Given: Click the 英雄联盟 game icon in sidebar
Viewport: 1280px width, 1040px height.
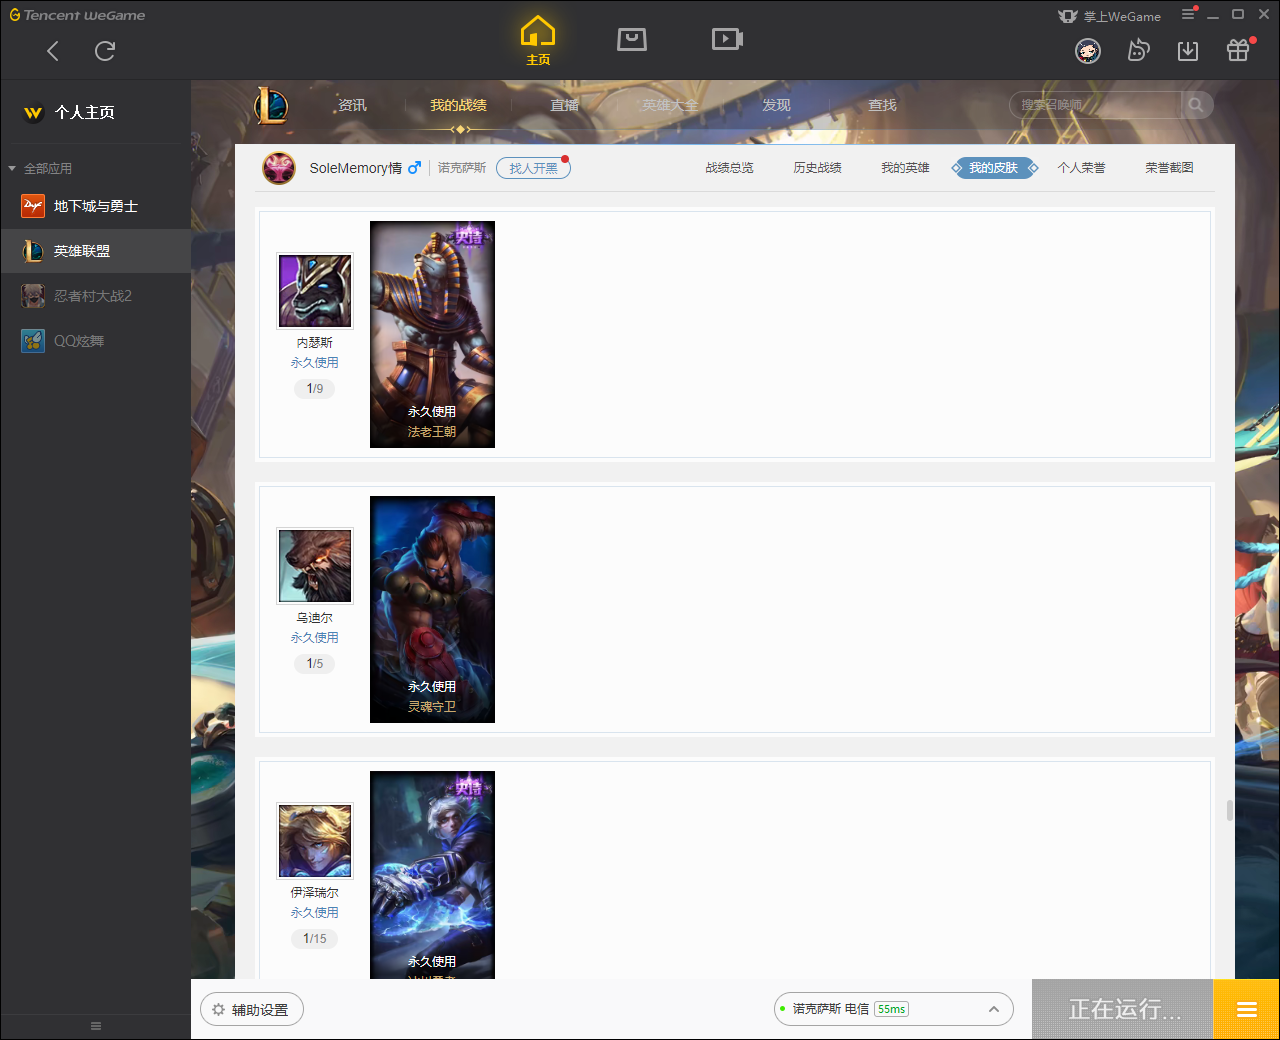Looking at the screenshot, I should pyautogui.click(x=33, y=251).
